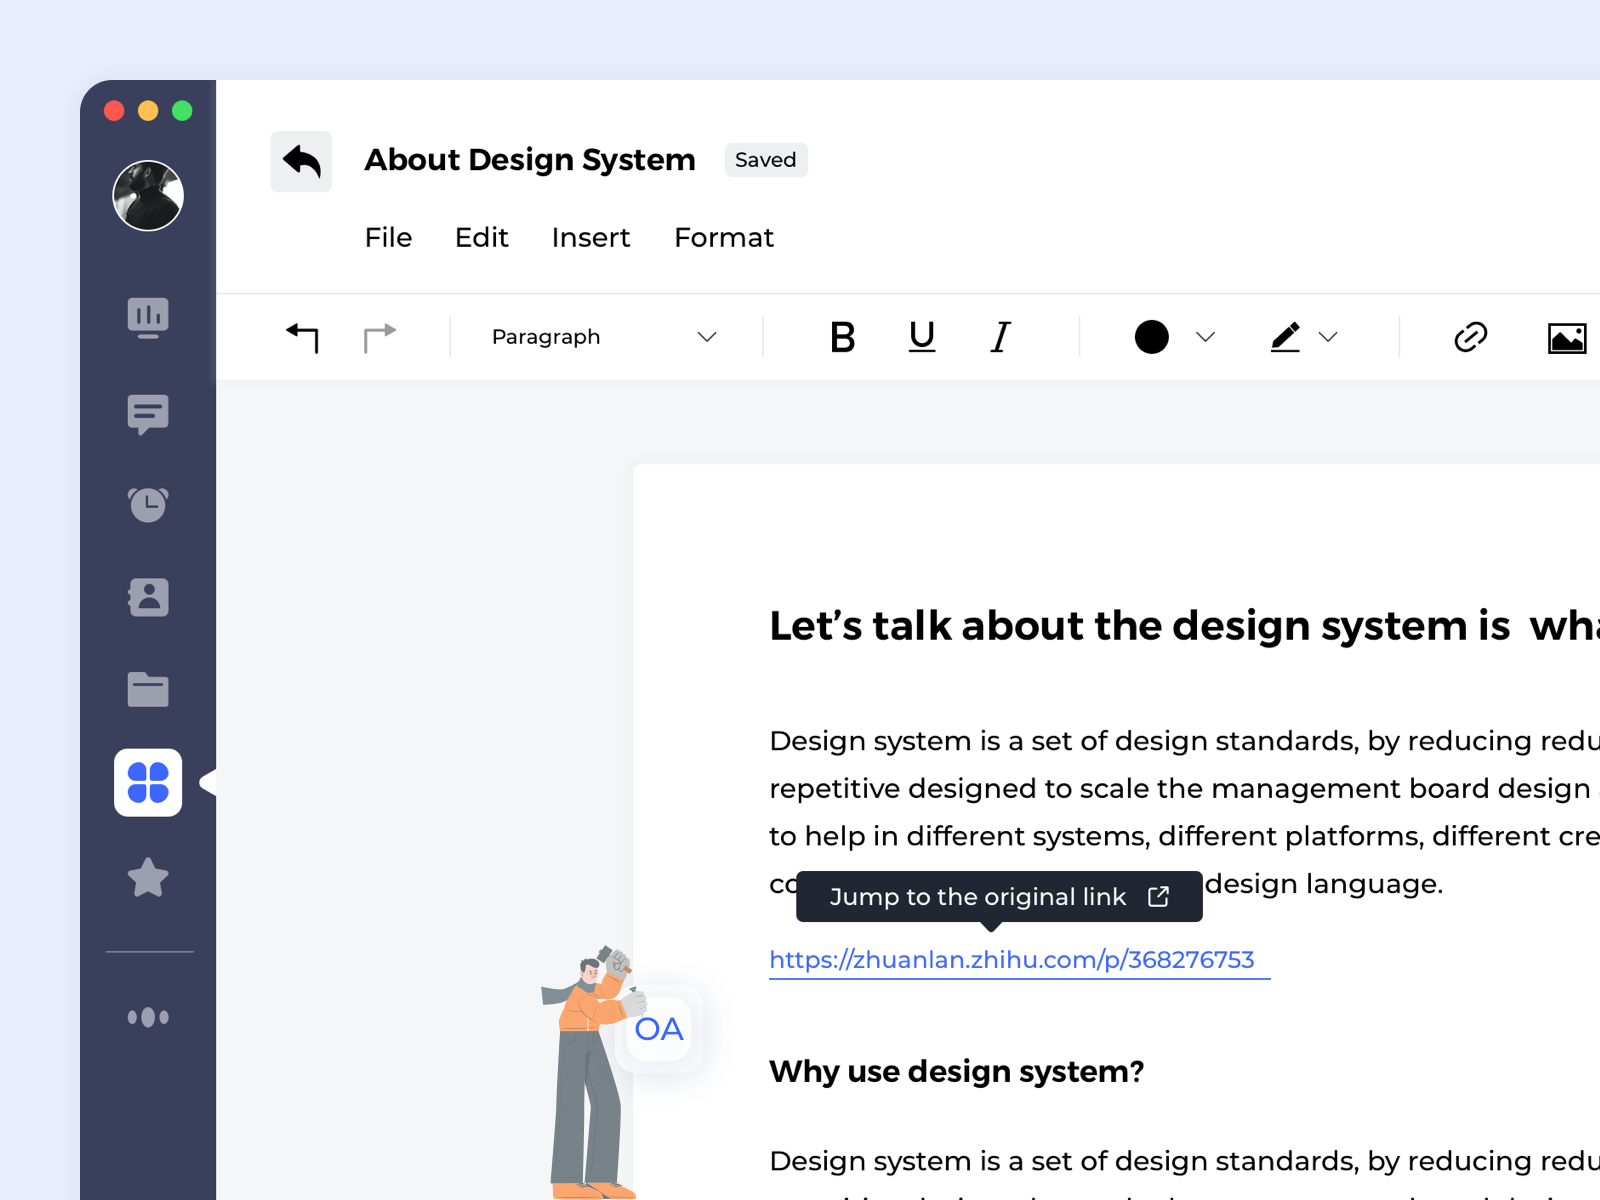Image resolution: width=1600 pixels, height=1200 pixels.
Task: Expand the text color dropdown chevron
Action: click(x=1205, y=337)
